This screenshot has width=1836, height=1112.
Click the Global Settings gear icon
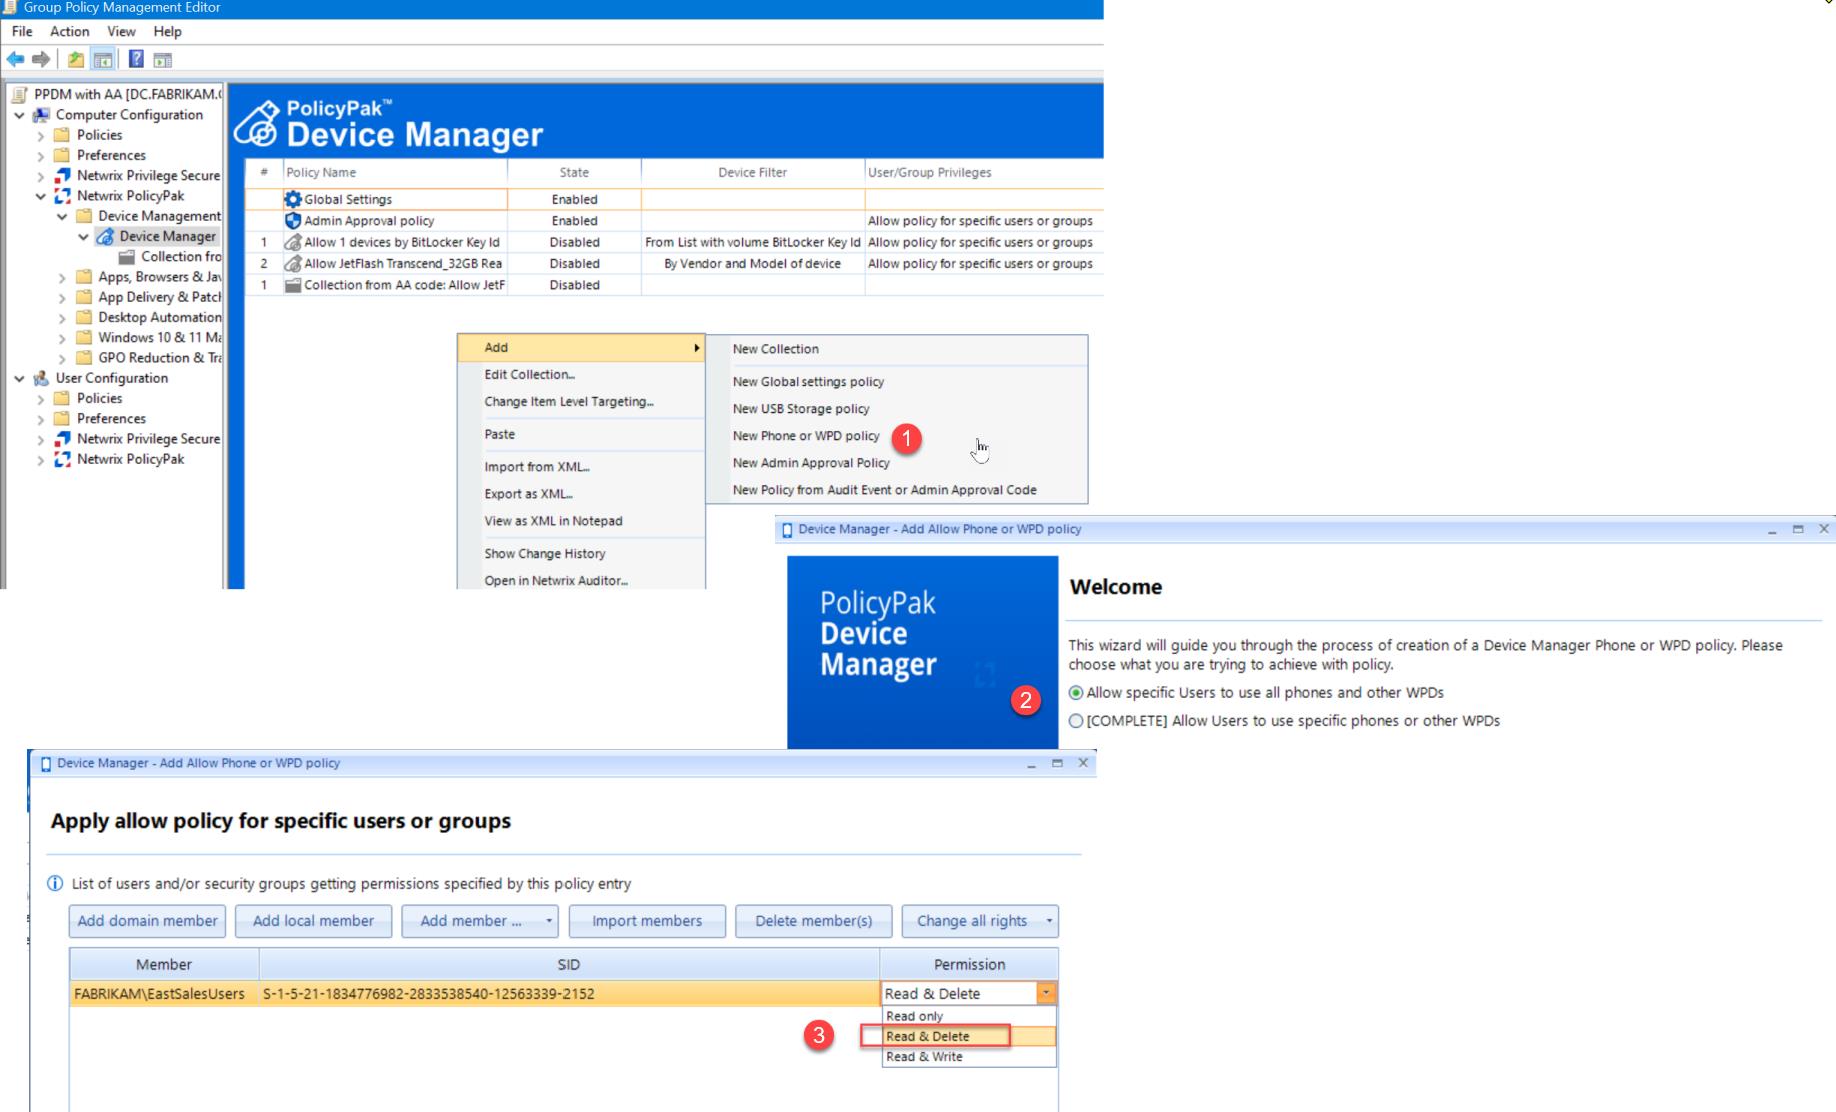tap(293, 200)
